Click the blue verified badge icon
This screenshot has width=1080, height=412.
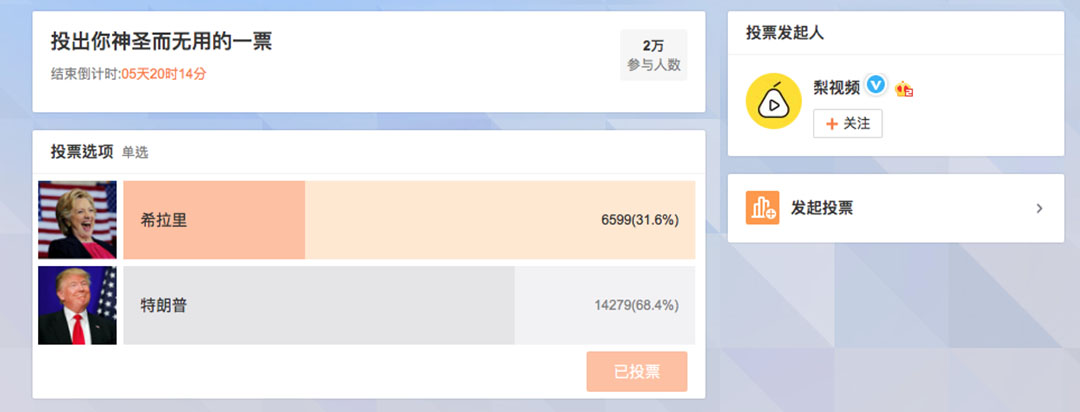[x=875, y=85]
